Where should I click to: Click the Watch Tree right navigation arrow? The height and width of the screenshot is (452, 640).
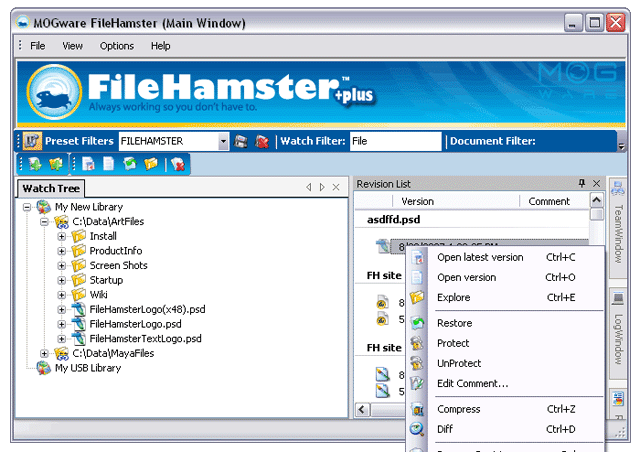(x=322, y=187)
